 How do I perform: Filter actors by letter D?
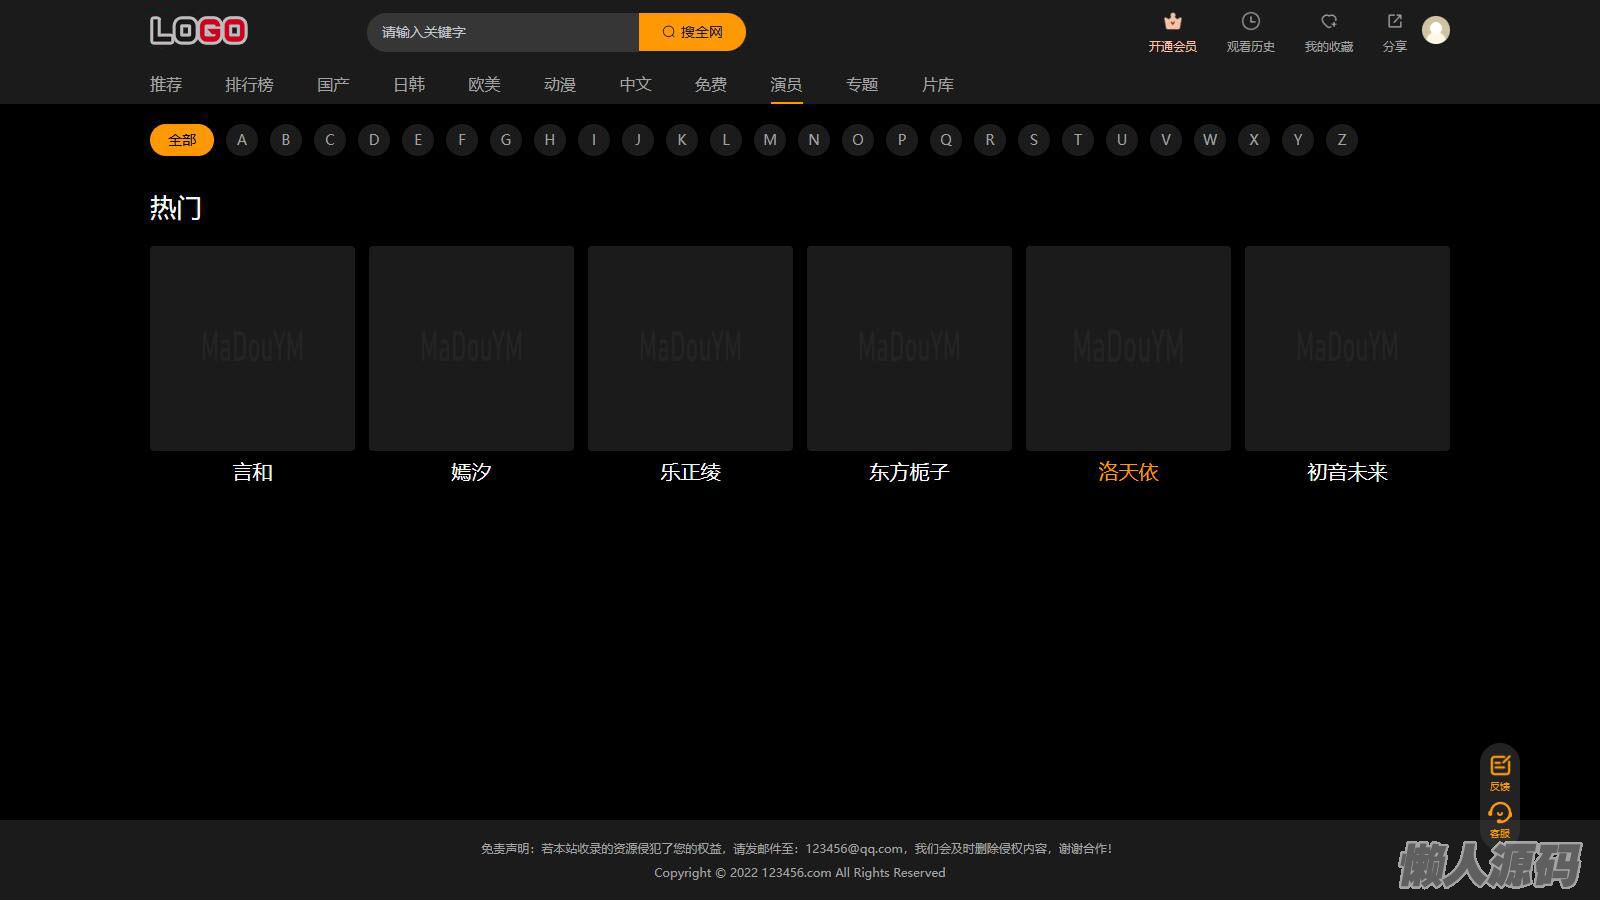[374, 140]
